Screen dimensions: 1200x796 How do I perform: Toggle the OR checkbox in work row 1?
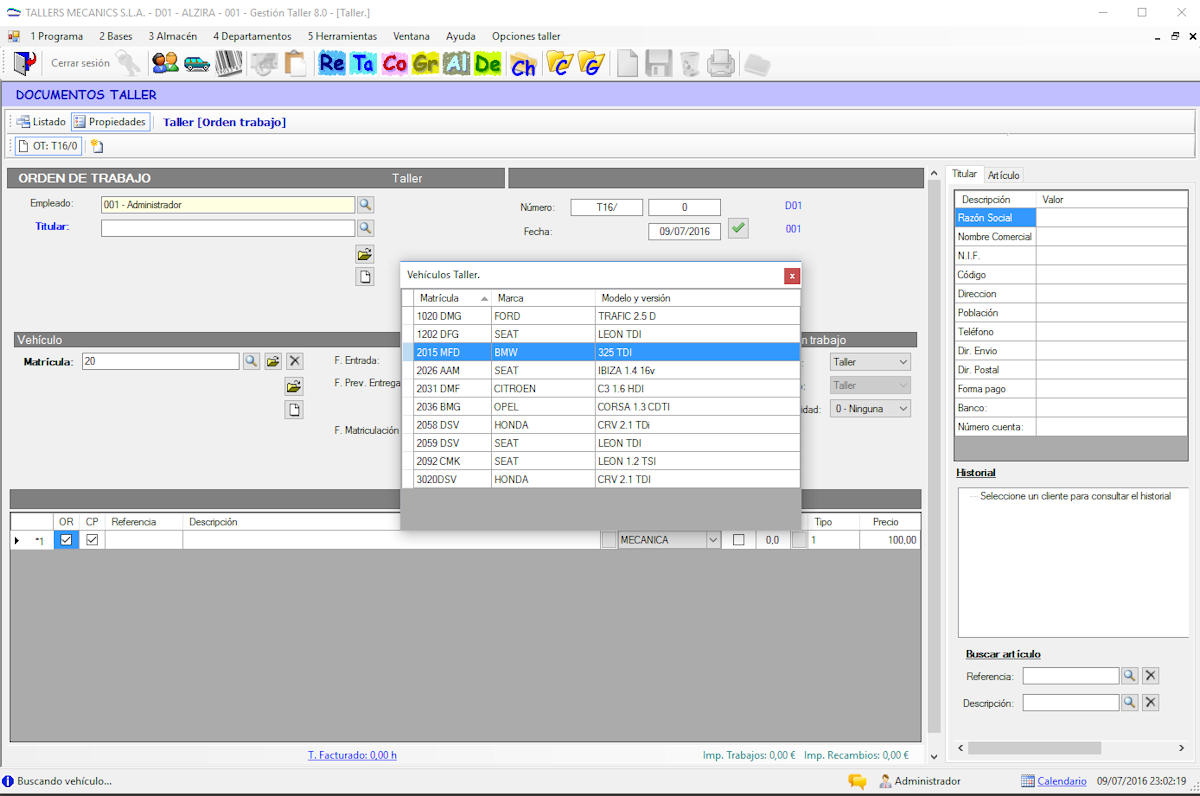66,540
